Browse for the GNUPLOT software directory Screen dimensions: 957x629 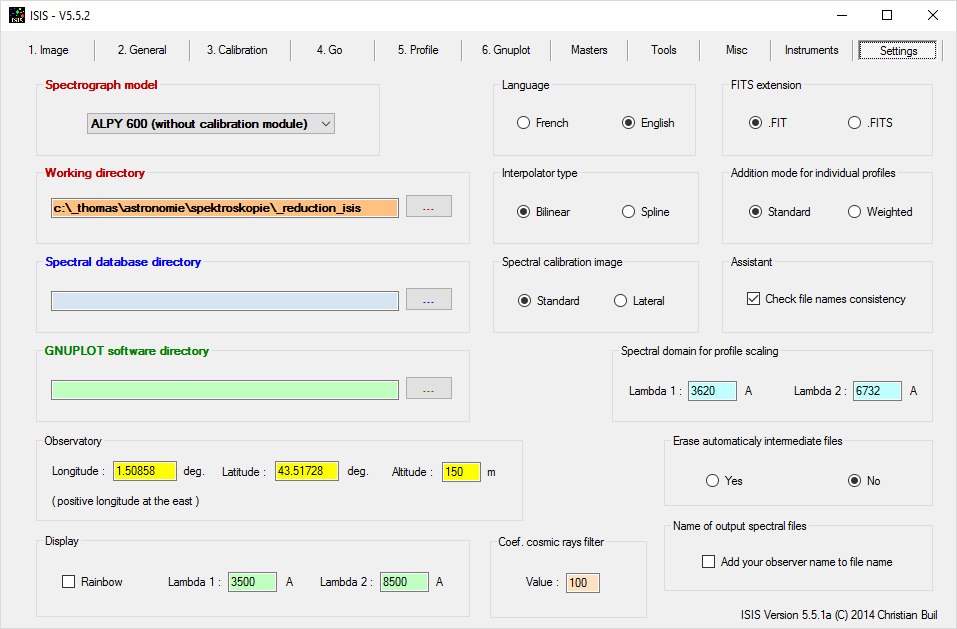click(x=428, y=388)
